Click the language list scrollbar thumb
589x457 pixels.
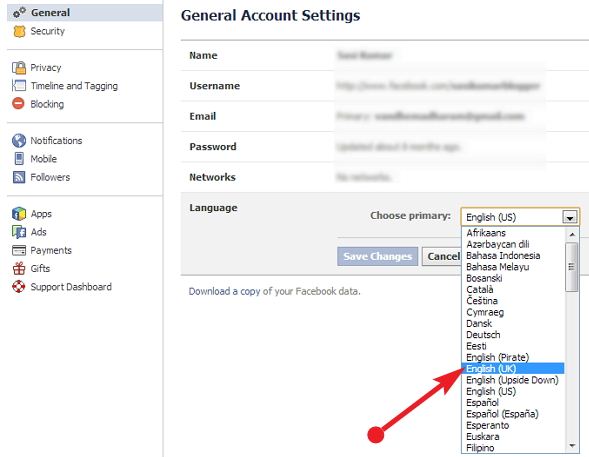[572, 267]
